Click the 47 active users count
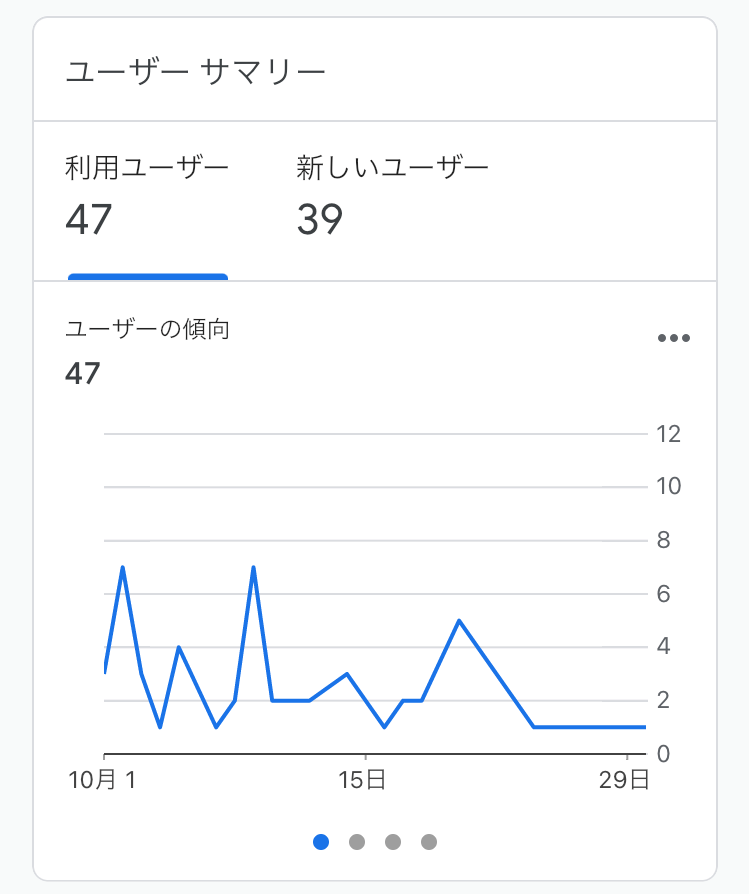 coord(88,220)
